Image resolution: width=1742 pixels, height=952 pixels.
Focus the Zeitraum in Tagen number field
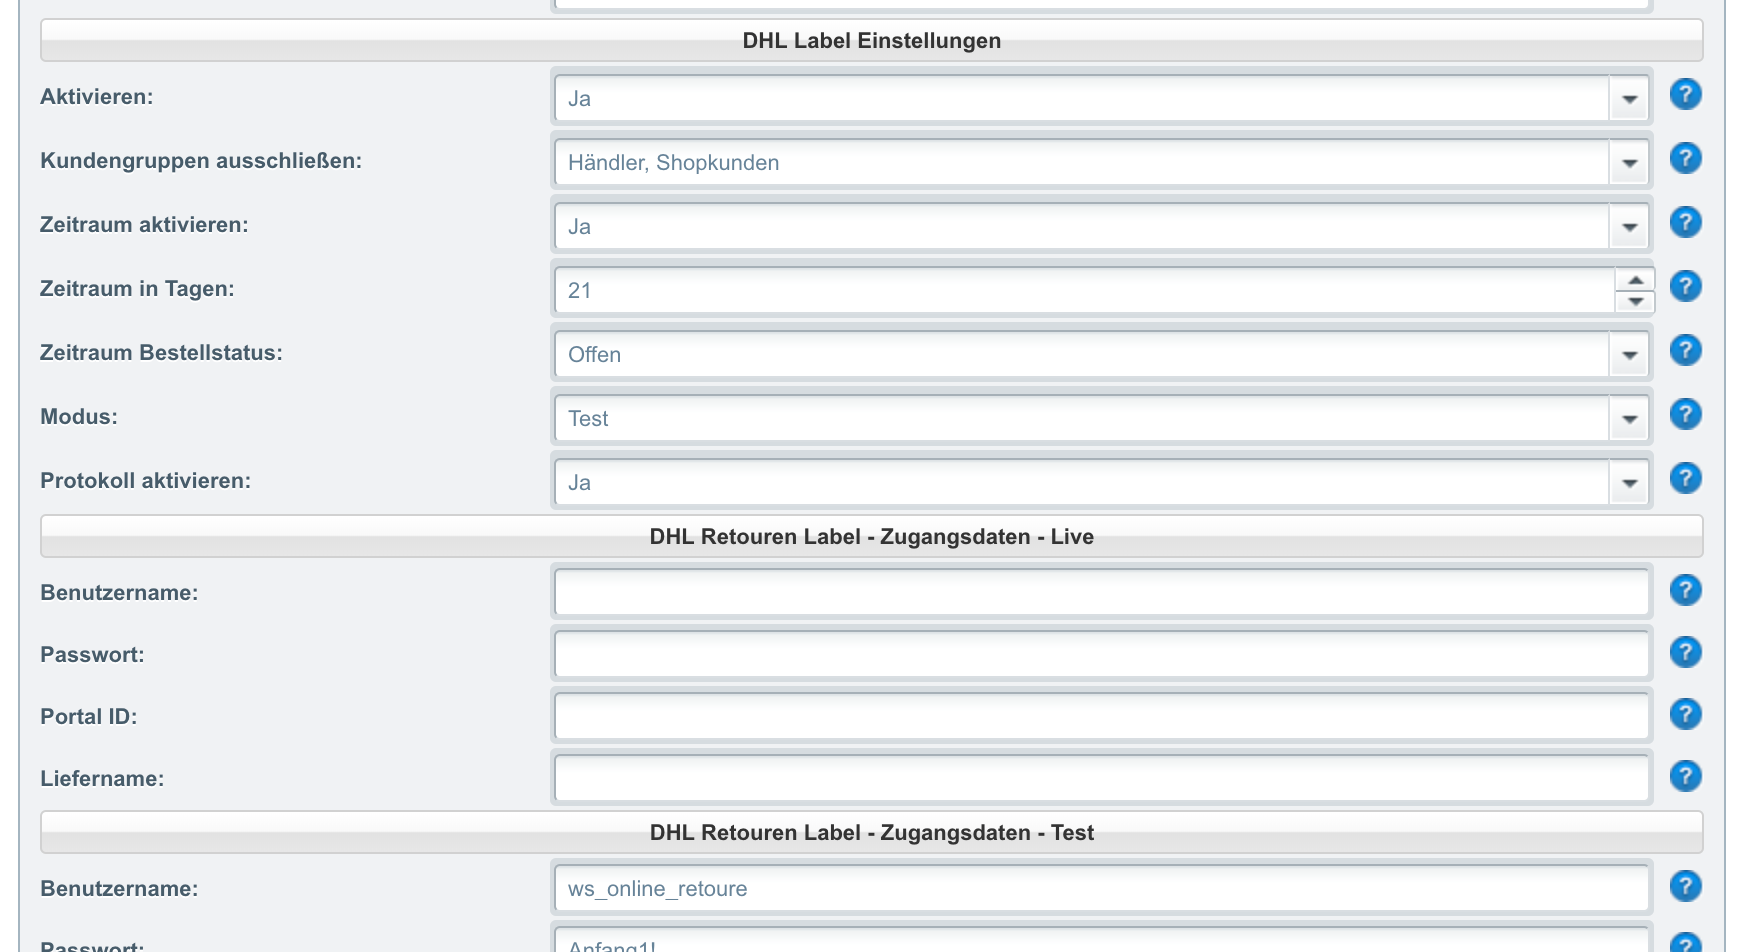pyautogui.click(x=1085, y=291)
